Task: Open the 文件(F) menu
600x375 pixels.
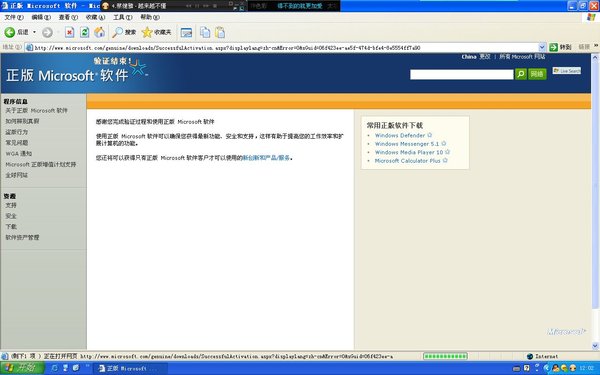Action: click(x=14, y=17)
